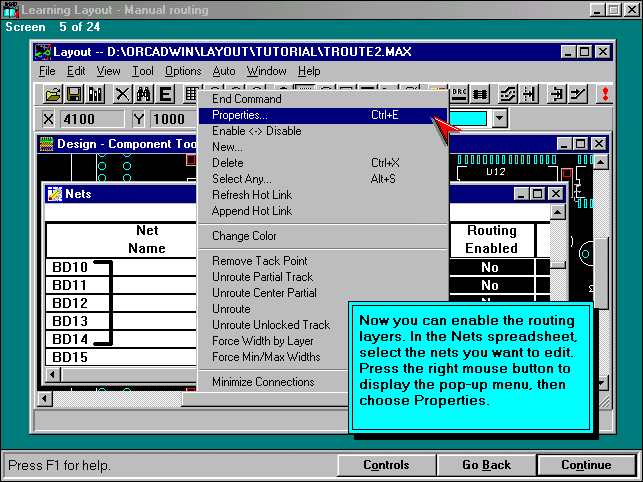Click the Save floppy disk toolbar icon

click(x=74, y=94)
